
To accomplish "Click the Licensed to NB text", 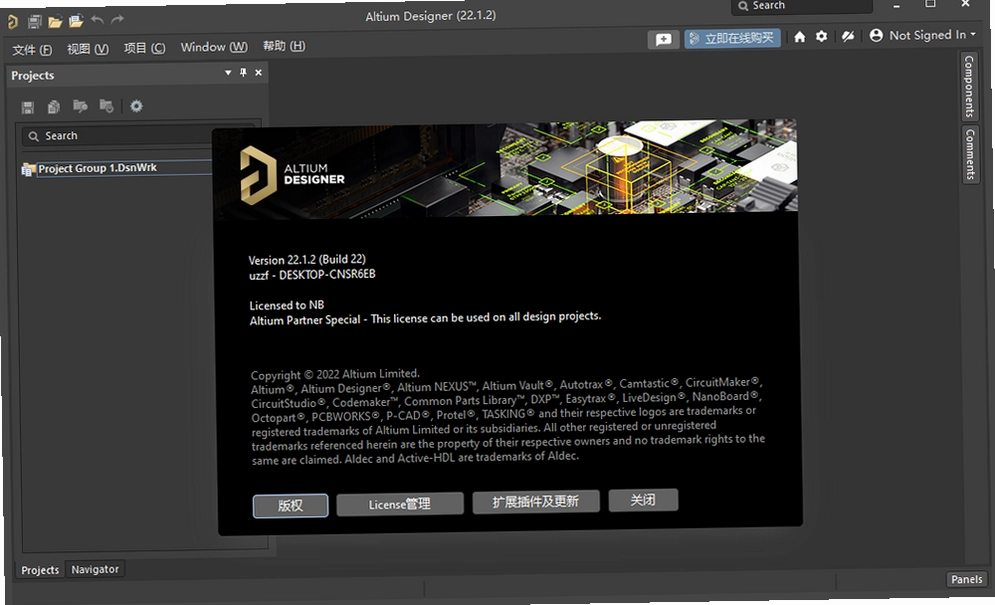I will [287, 305].
